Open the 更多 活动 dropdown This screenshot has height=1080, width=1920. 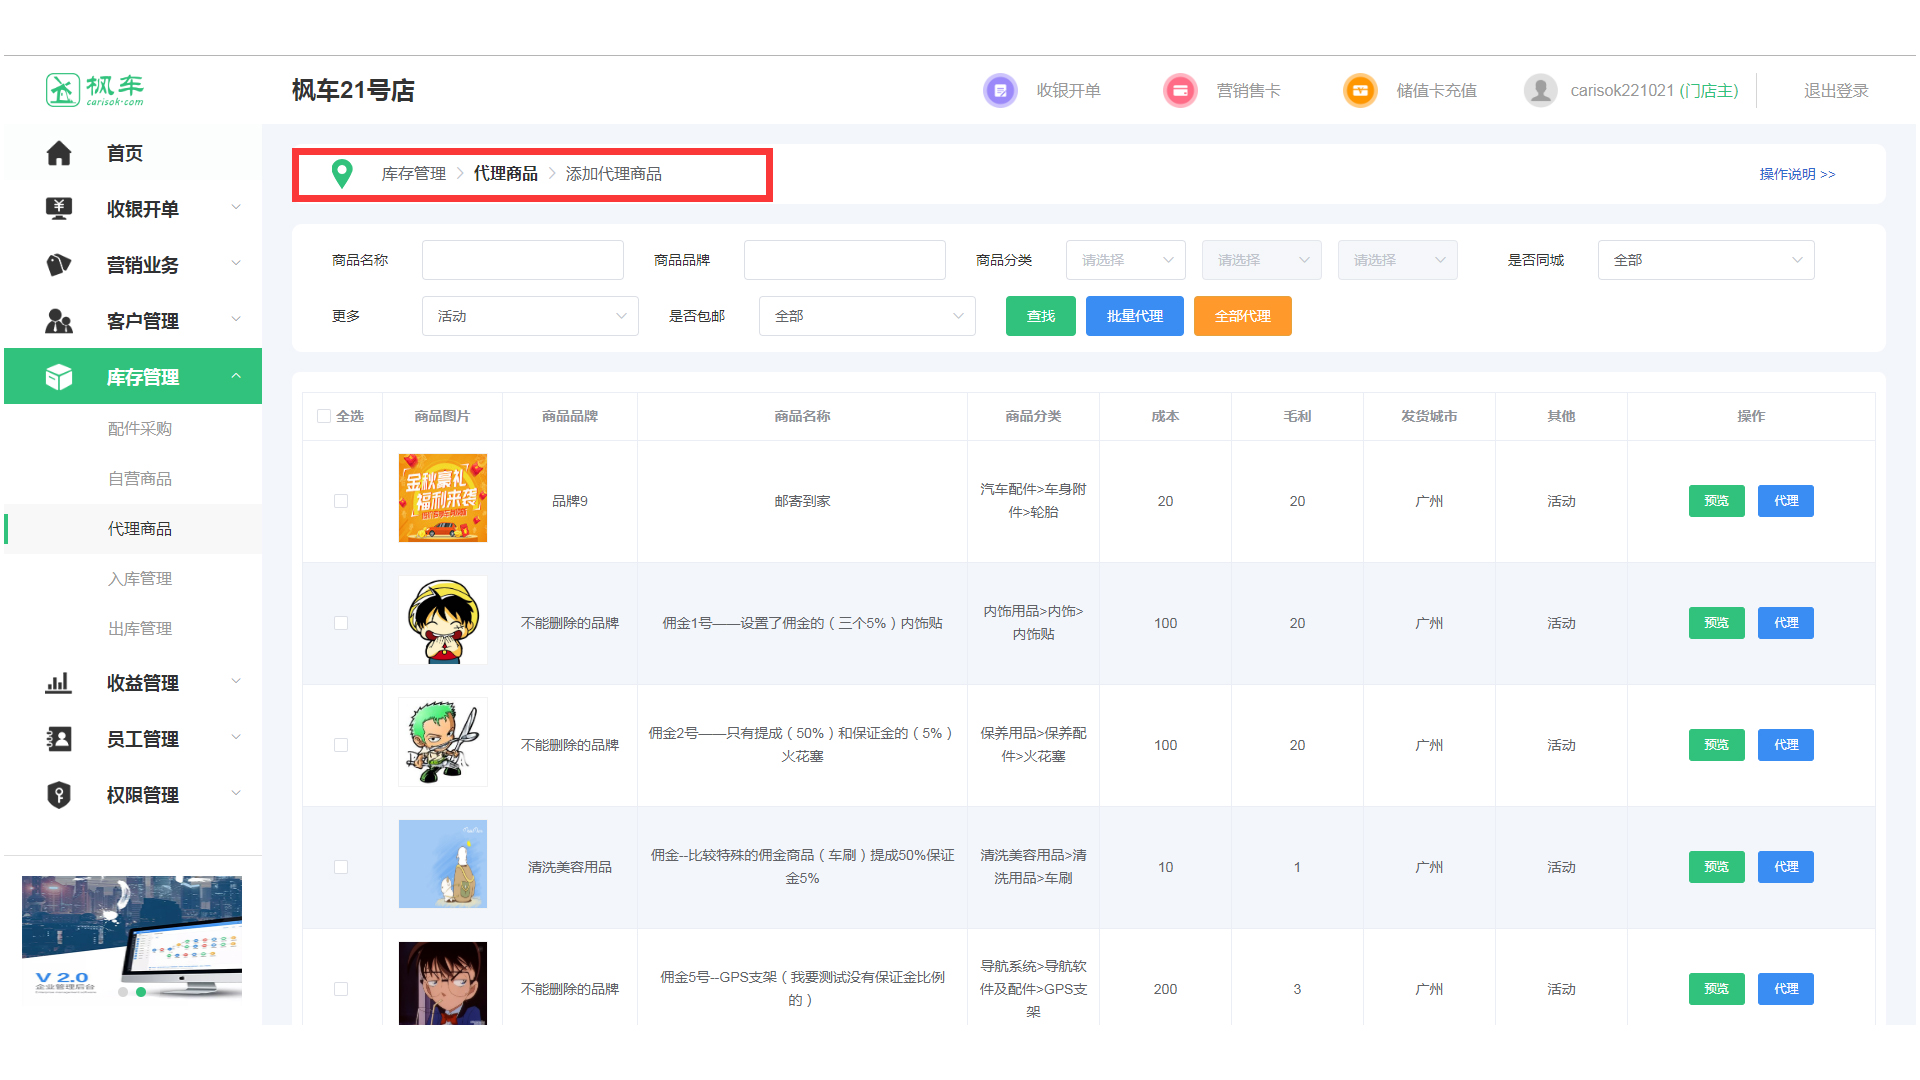click(530, 316)
